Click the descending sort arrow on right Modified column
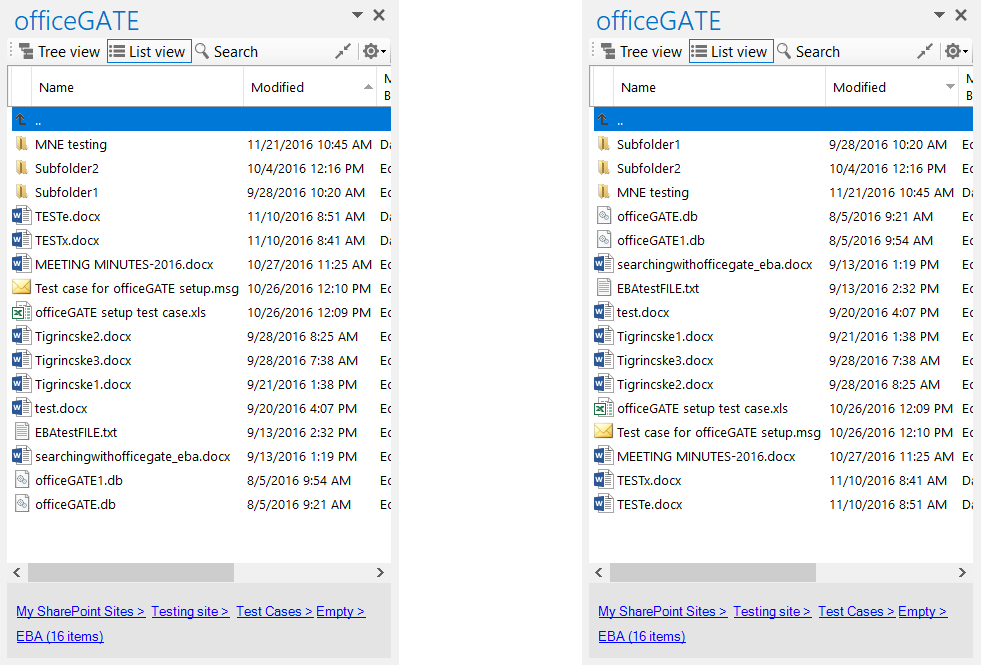Viewport: 982px width, 665px height. pyautogui.click(x=950, y=88)
